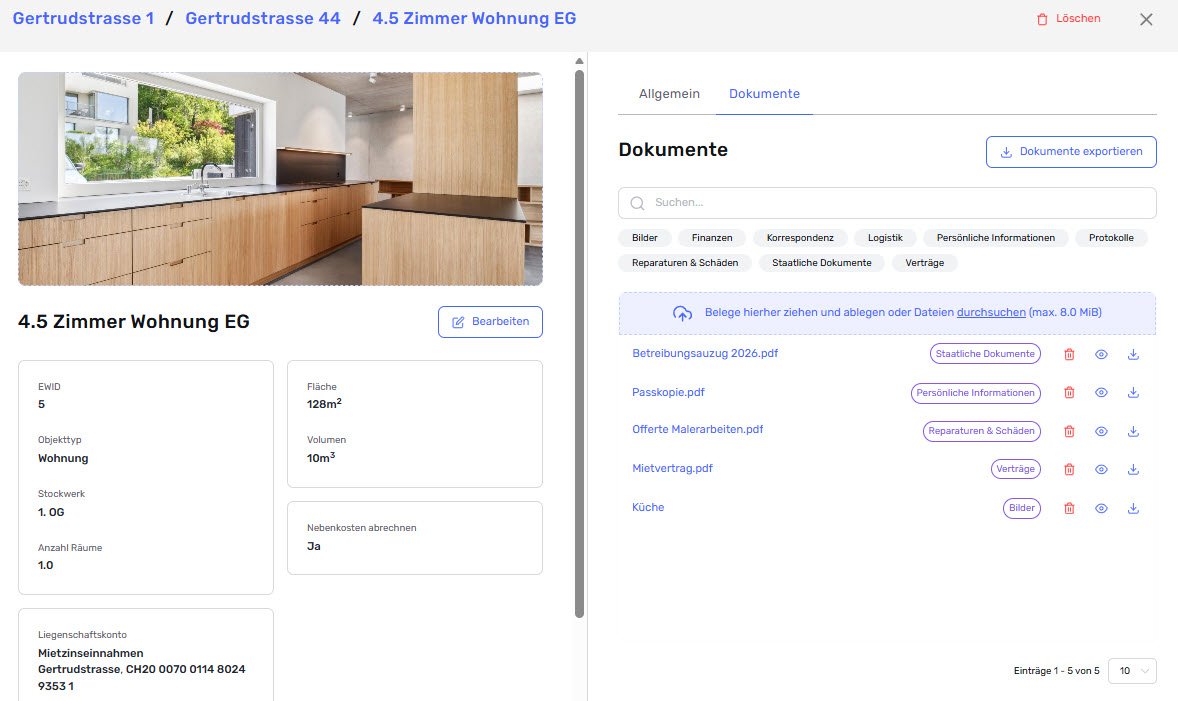This screenshot has height=701, width=1178.
Task: Open Betreibungsauzug 2026.pdf link
Action: [x=705, y=353]
